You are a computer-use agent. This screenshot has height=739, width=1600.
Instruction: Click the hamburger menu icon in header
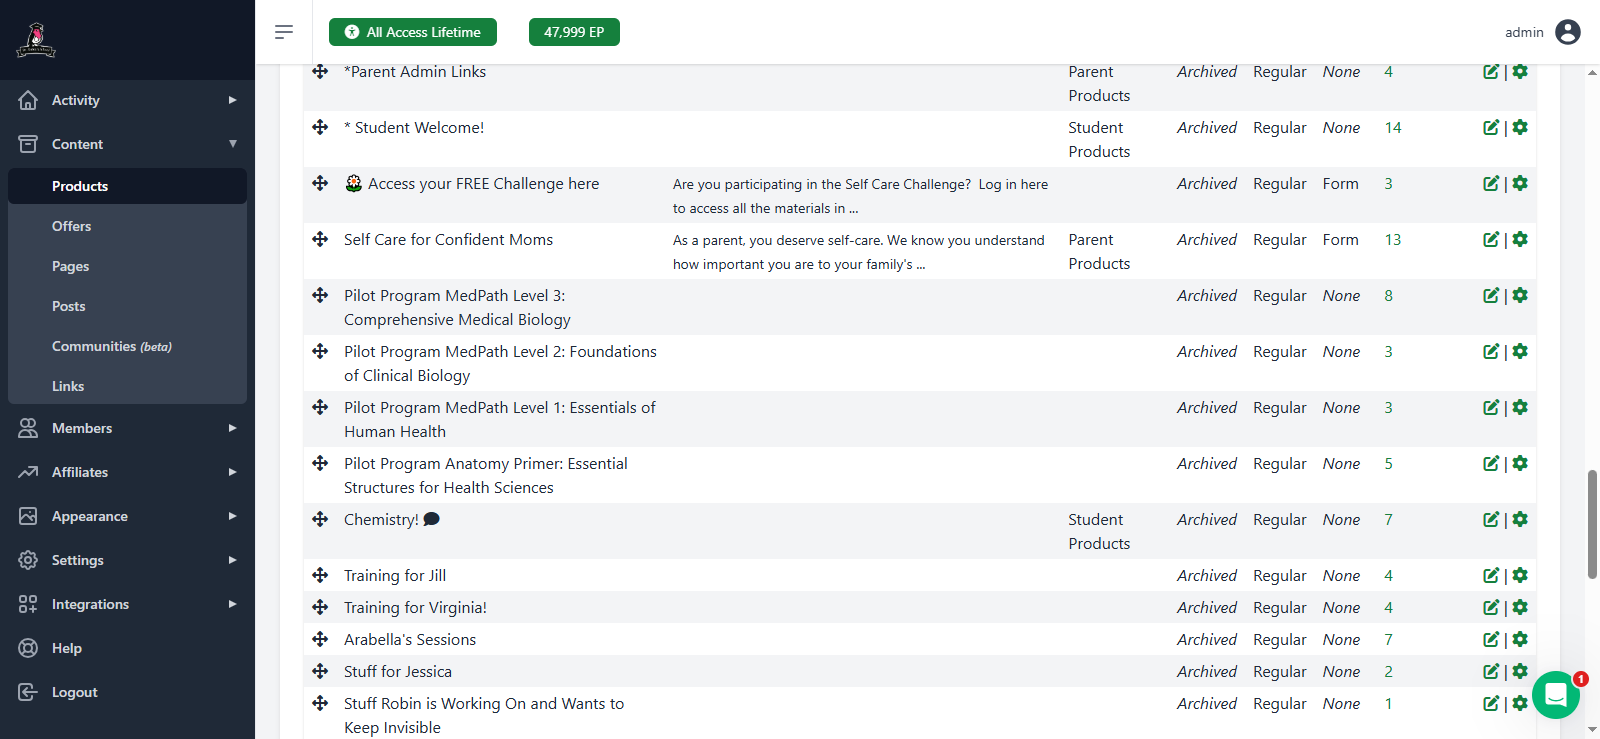(x=284, y=32)
